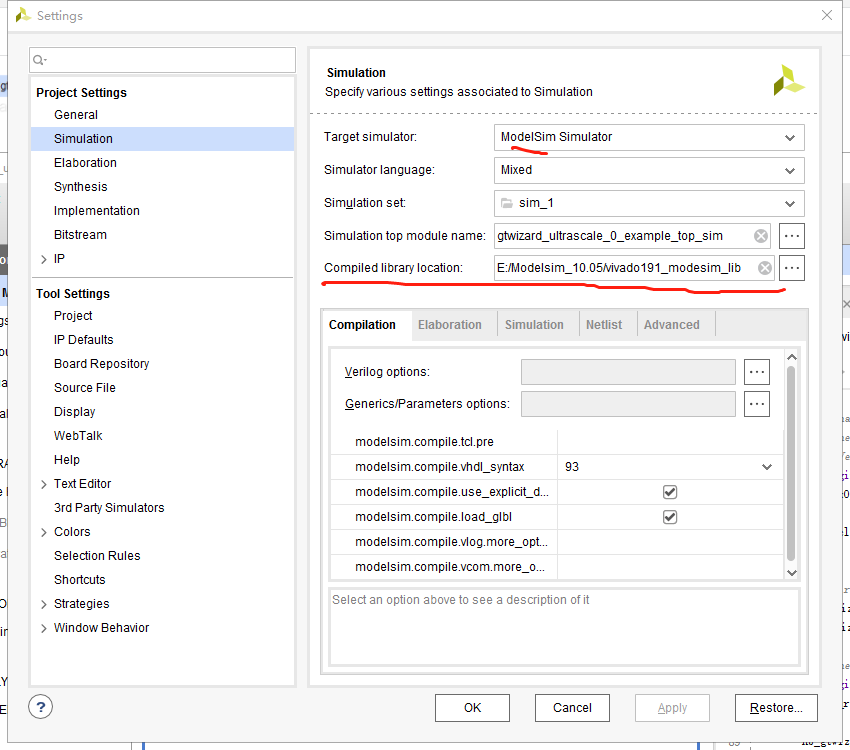The width and height of the screenshot is (850, 750).
Task: Switch to the Advanced tab
Action: [x=672, y=325]
